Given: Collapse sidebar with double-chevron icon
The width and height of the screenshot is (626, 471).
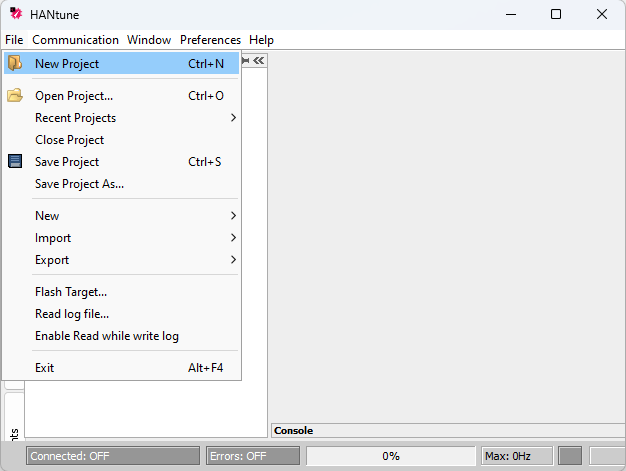Looking at the screenshot, I should tap(259, 61).
